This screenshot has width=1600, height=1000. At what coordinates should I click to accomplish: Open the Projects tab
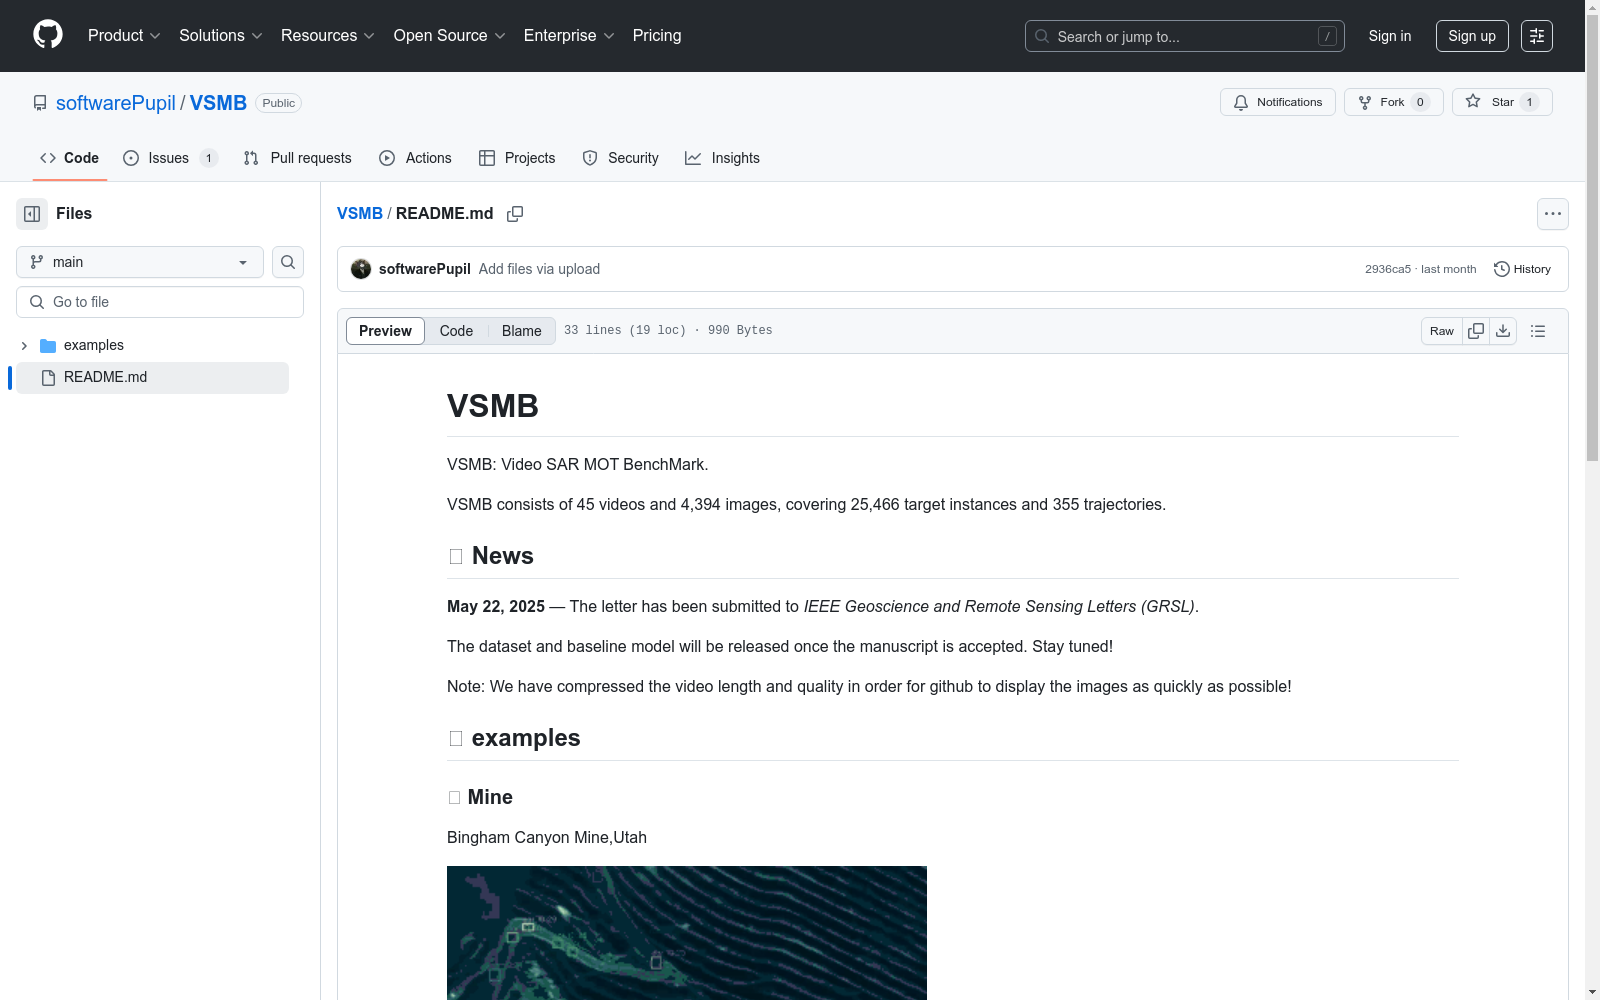tap(517, 158)
